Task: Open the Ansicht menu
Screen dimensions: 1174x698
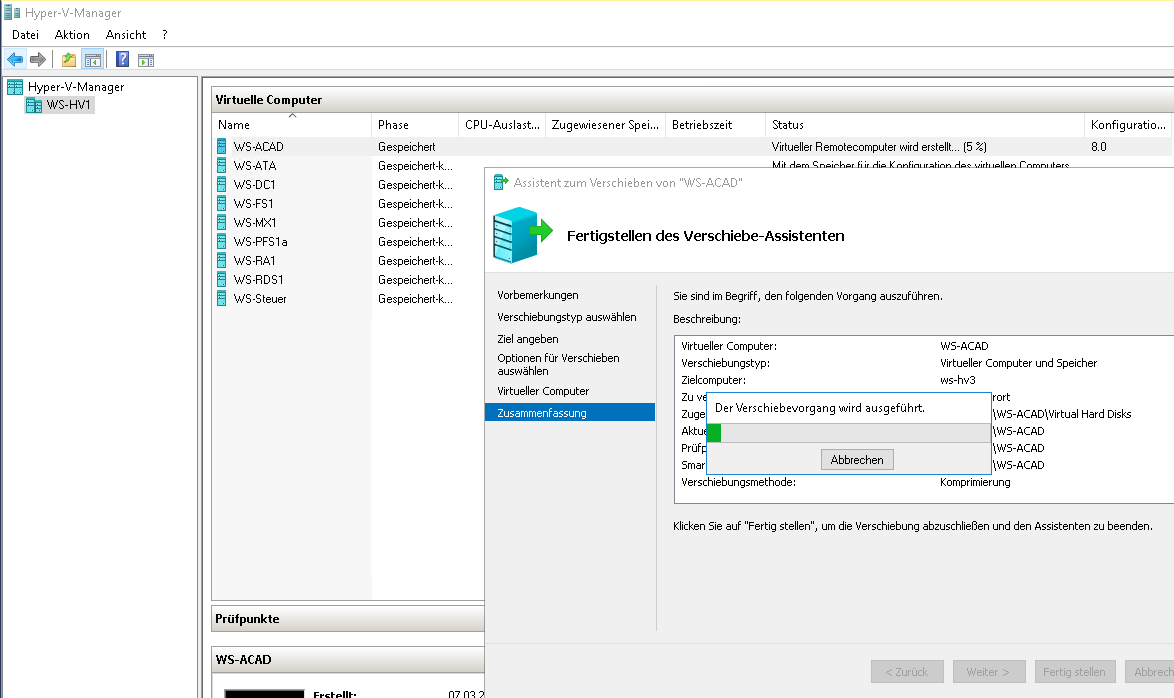Action: (126, 34)
